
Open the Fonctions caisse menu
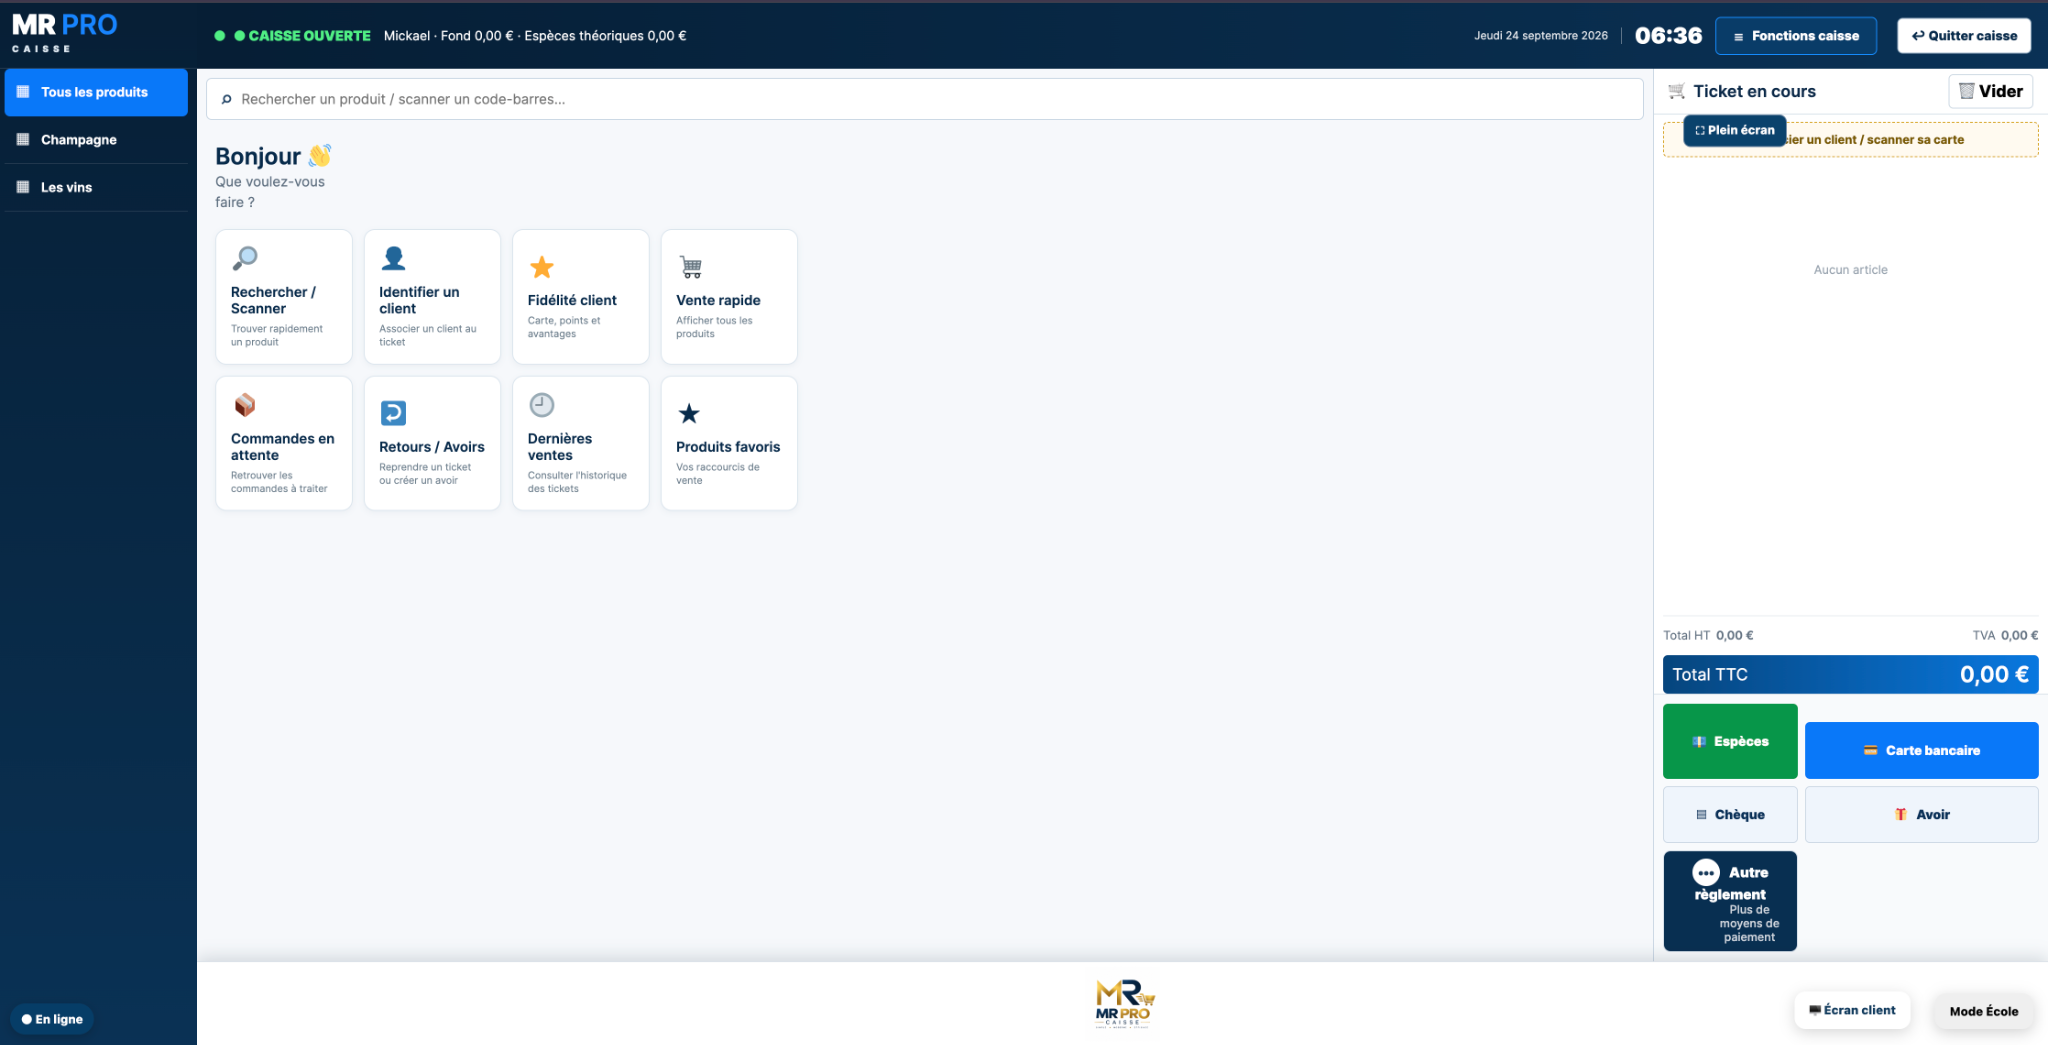[1796, 36]
